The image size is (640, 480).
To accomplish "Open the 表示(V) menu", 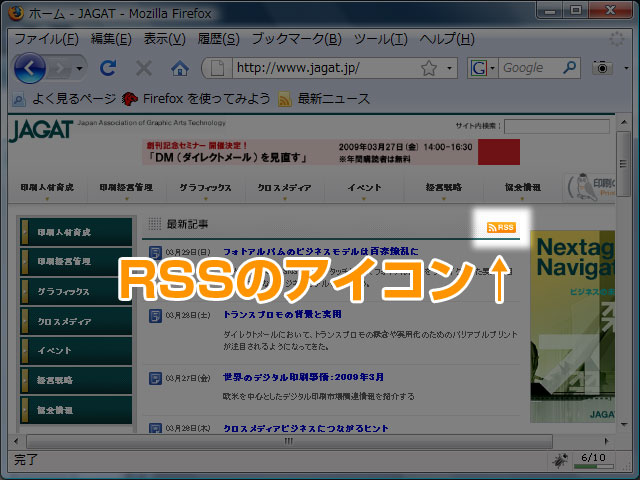I will pyautogui.click(x=164, y=39).
